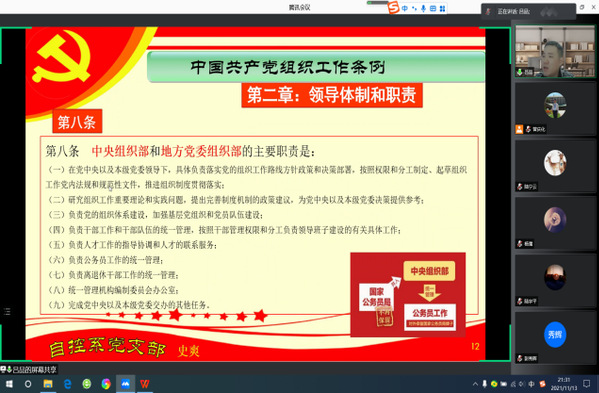Image resolution: width=599 pixels, height=393 pixels.
Task: Select the speaking presenter's video thumbnail
Action: (x=555, y=52)
